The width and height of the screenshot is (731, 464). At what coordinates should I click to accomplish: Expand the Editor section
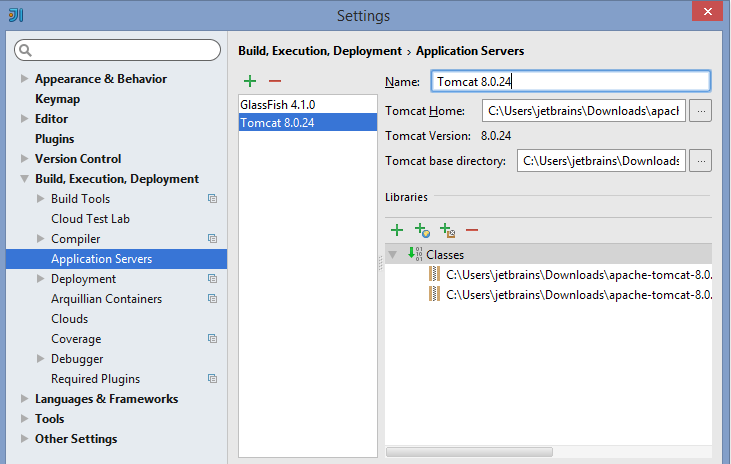tap(24, 118)
